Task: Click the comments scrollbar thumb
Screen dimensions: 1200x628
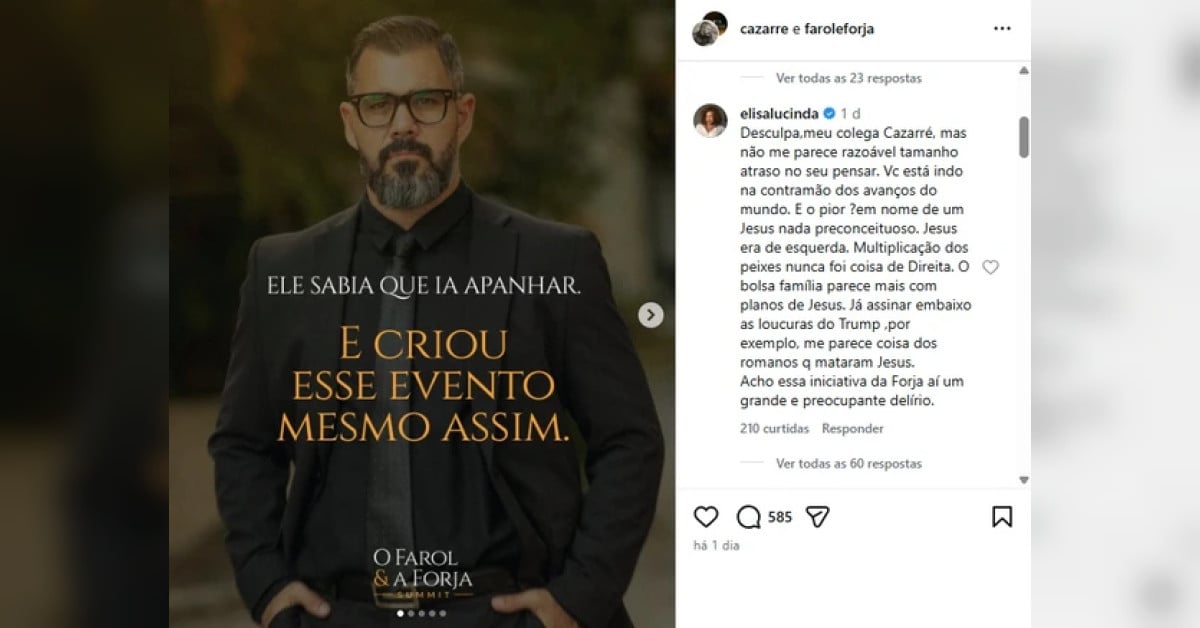Action: tap(1024, 137)
